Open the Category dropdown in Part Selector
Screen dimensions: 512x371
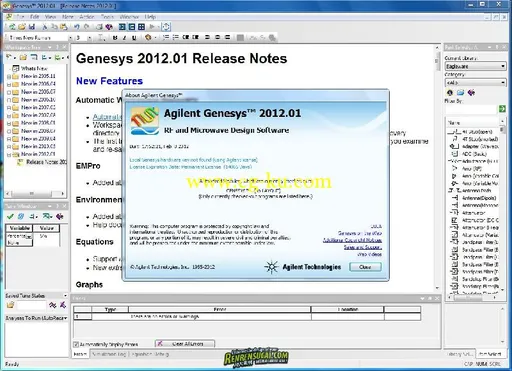475,82
